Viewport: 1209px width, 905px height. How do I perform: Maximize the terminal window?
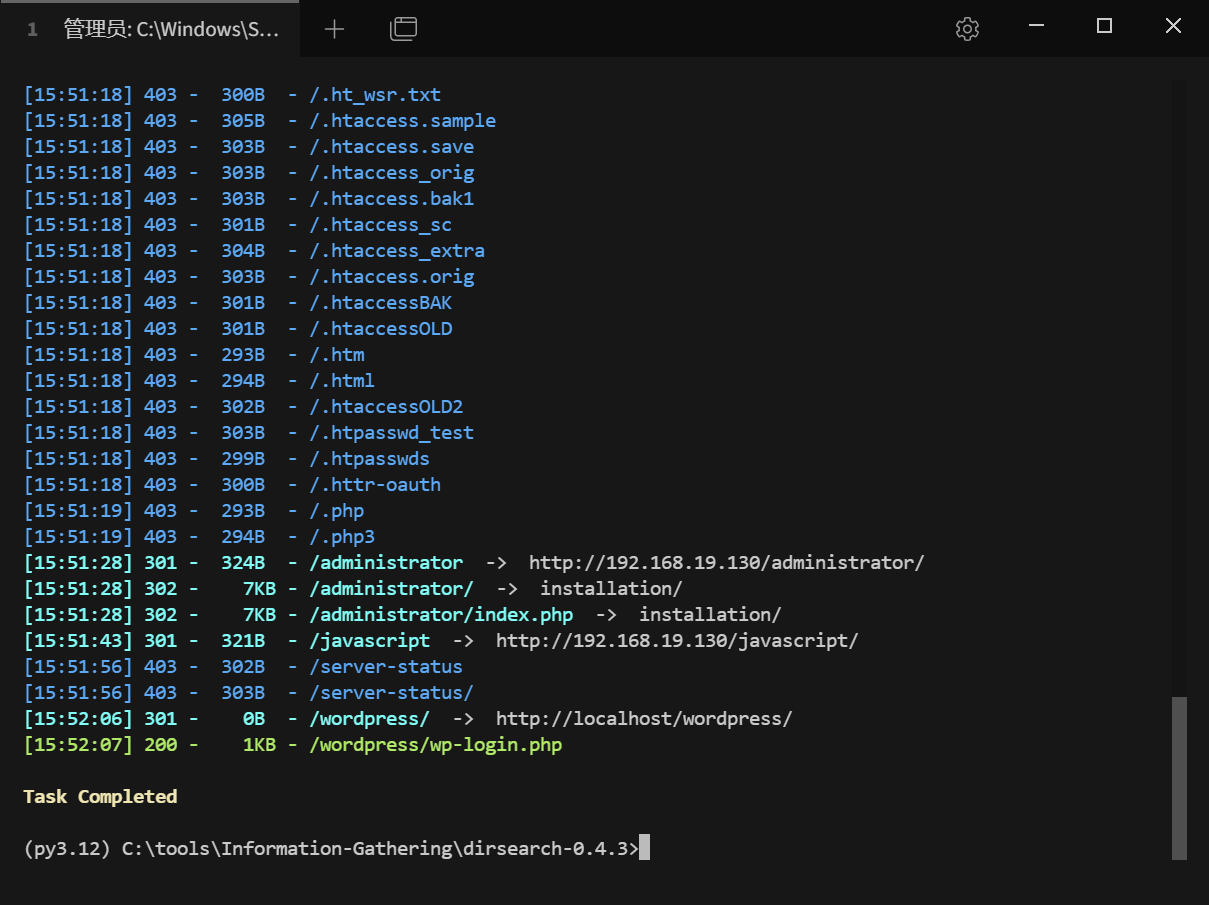point(1104,27)
